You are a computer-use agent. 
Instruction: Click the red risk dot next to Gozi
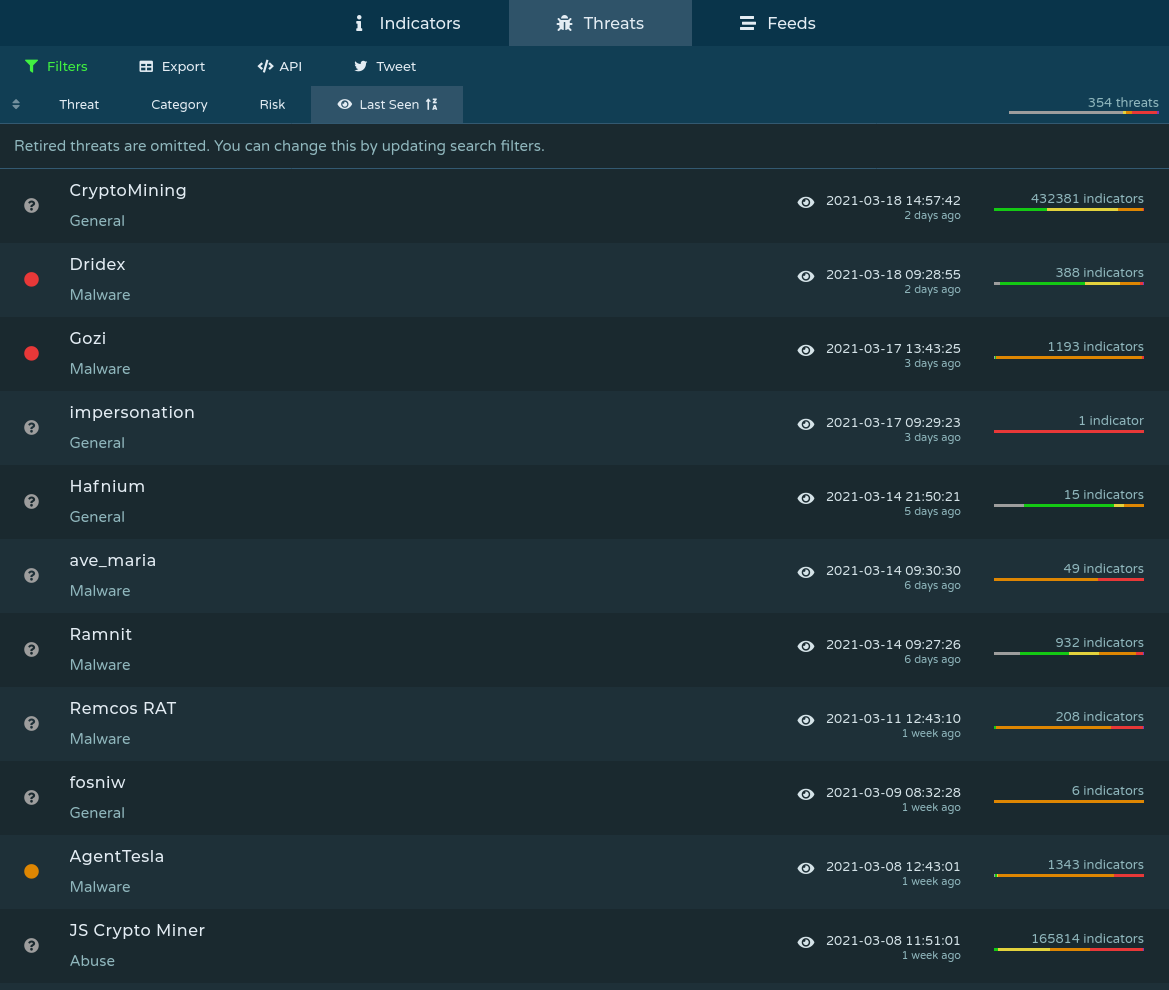pyautogui.click(x=31, y=353)
